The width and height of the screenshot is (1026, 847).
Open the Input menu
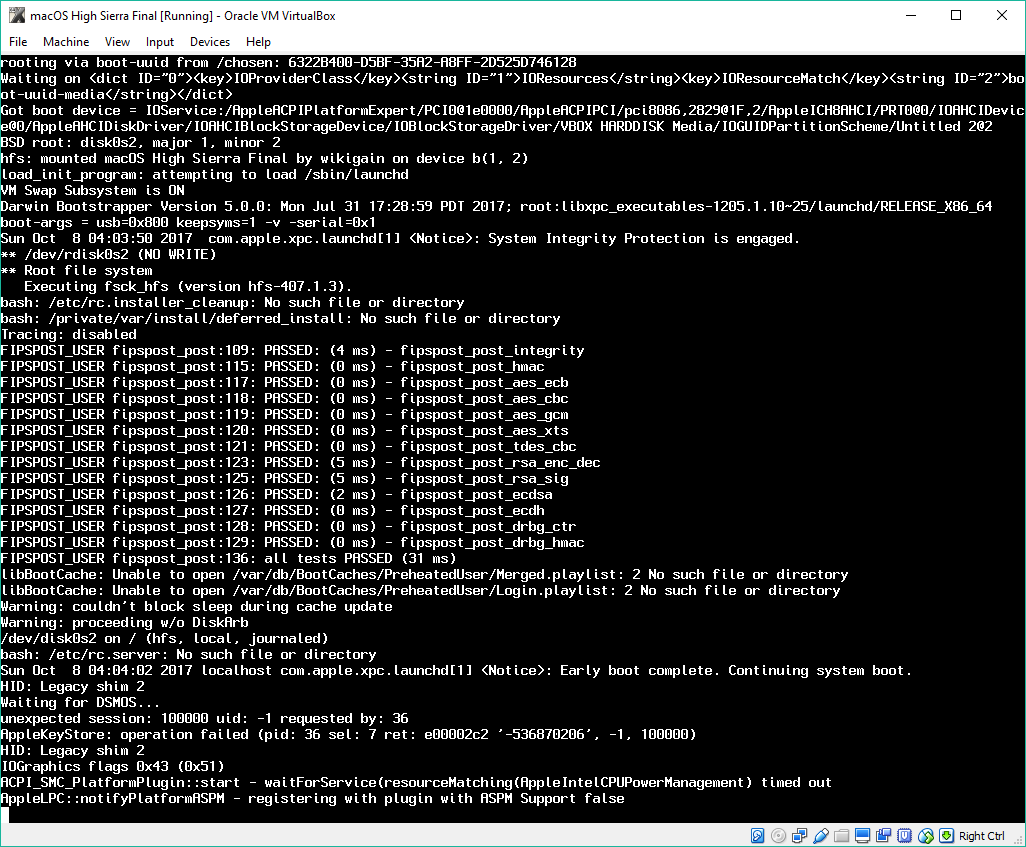point(160,42)
